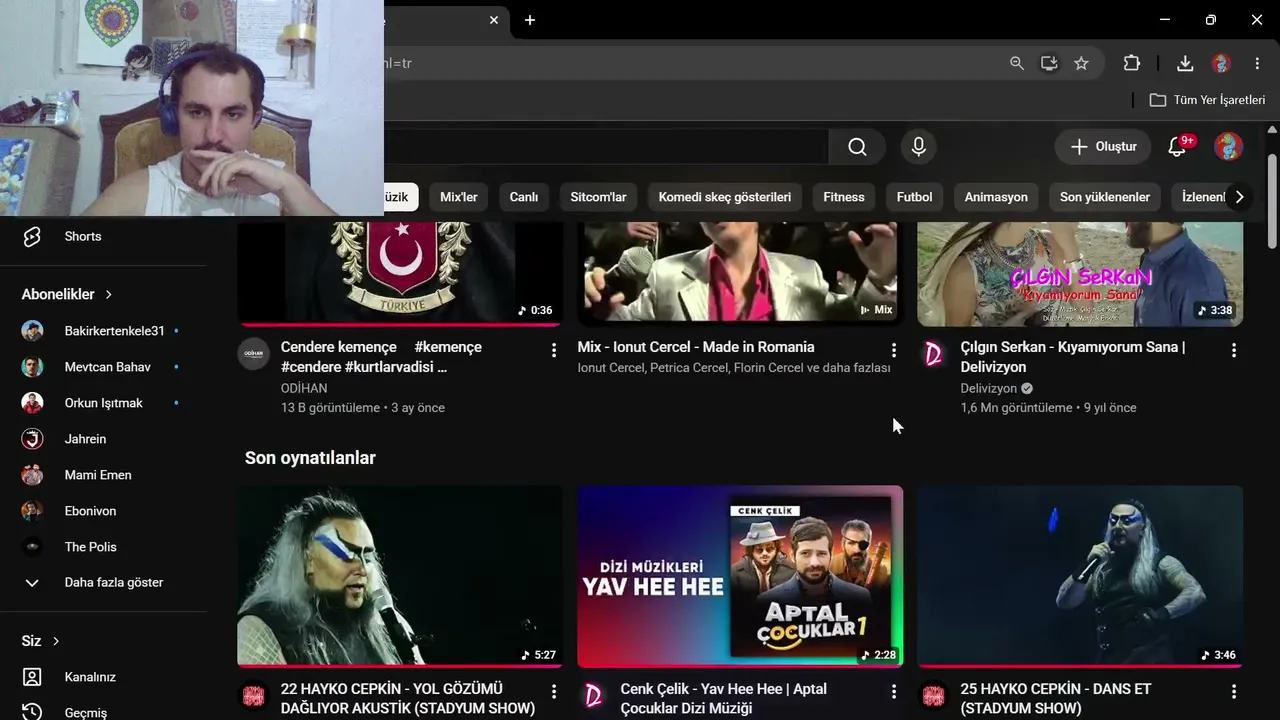Image resolution: width=1280 pixels, height=720 pixels.
Task: Open options for Cenk Çelik Yav Hee Hee
Action: pyautogui.click(x=894, y=692)
